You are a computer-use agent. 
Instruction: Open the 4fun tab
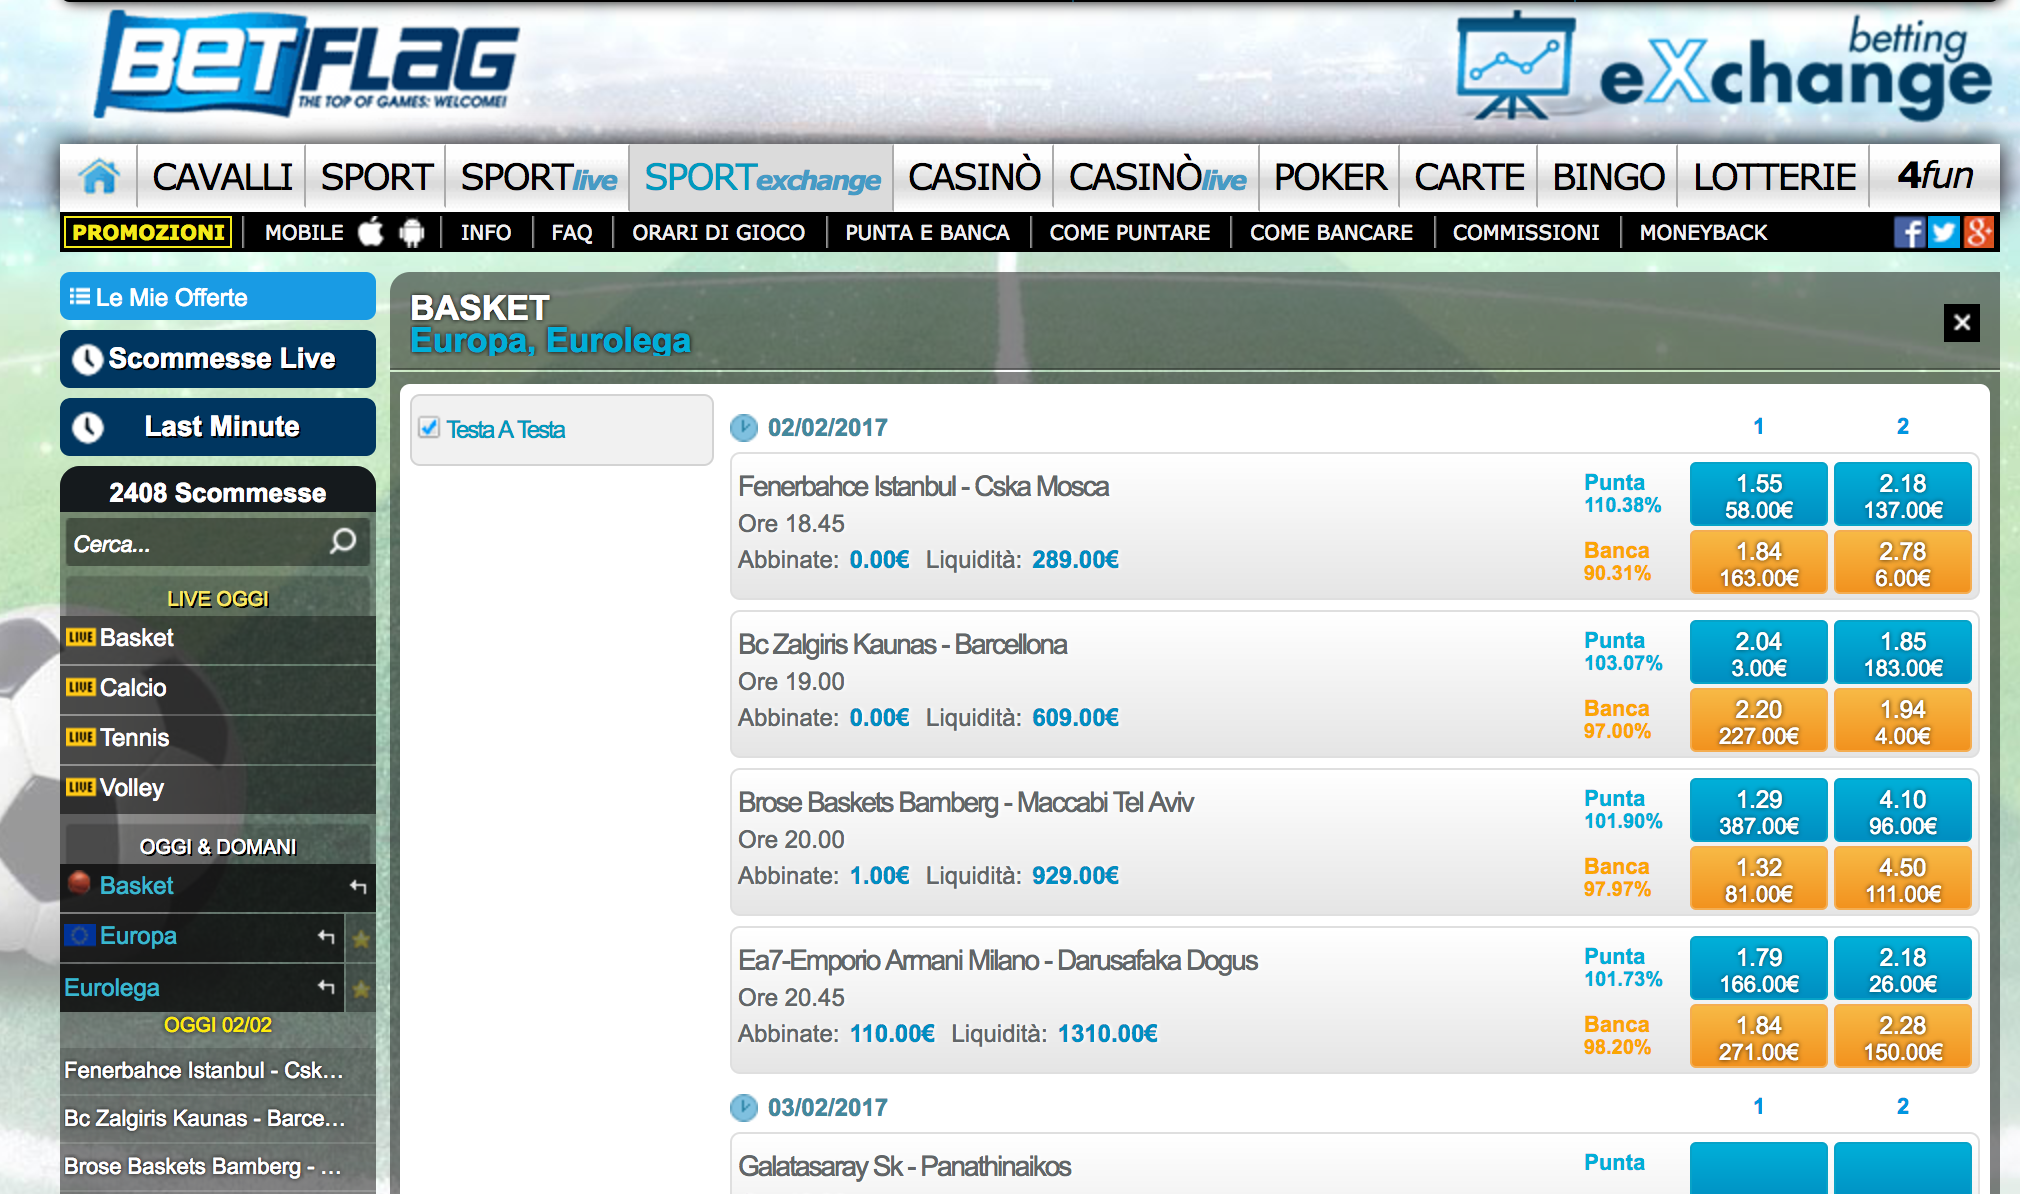click(1935, 177)
